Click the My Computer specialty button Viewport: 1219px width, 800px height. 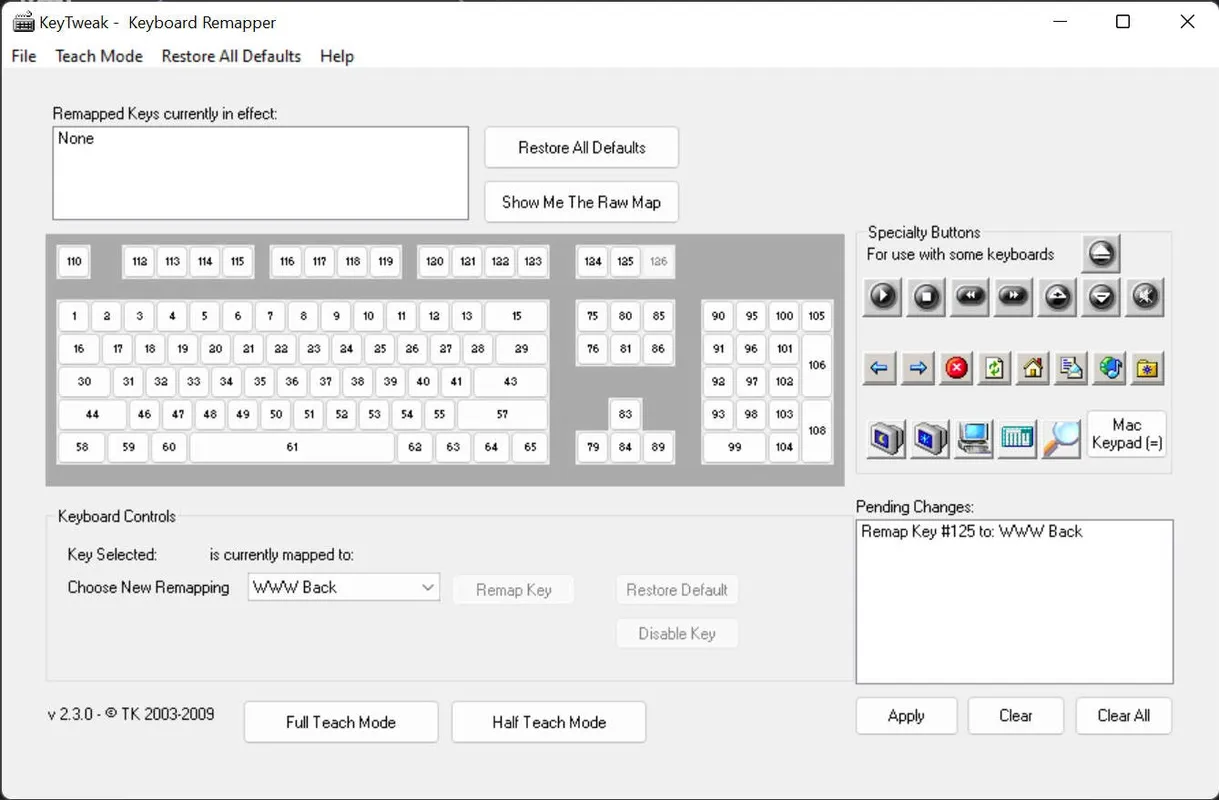point(974,439)
